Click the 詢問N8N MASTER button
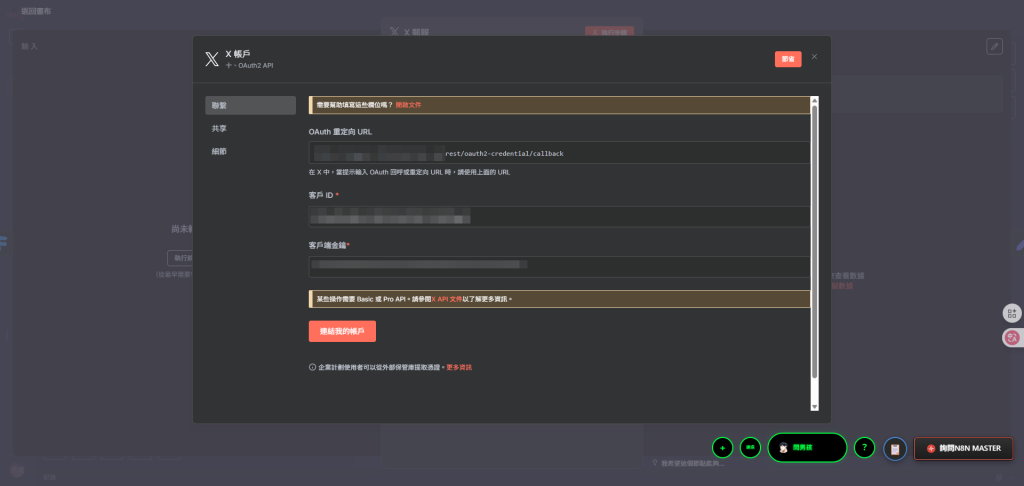Screen dimensions: 1024x486 point(963,448)
